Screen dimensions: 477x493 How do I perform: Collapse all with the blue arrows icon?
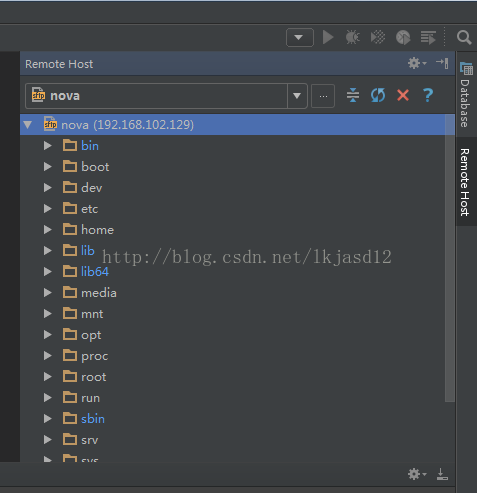pos(353,95)
